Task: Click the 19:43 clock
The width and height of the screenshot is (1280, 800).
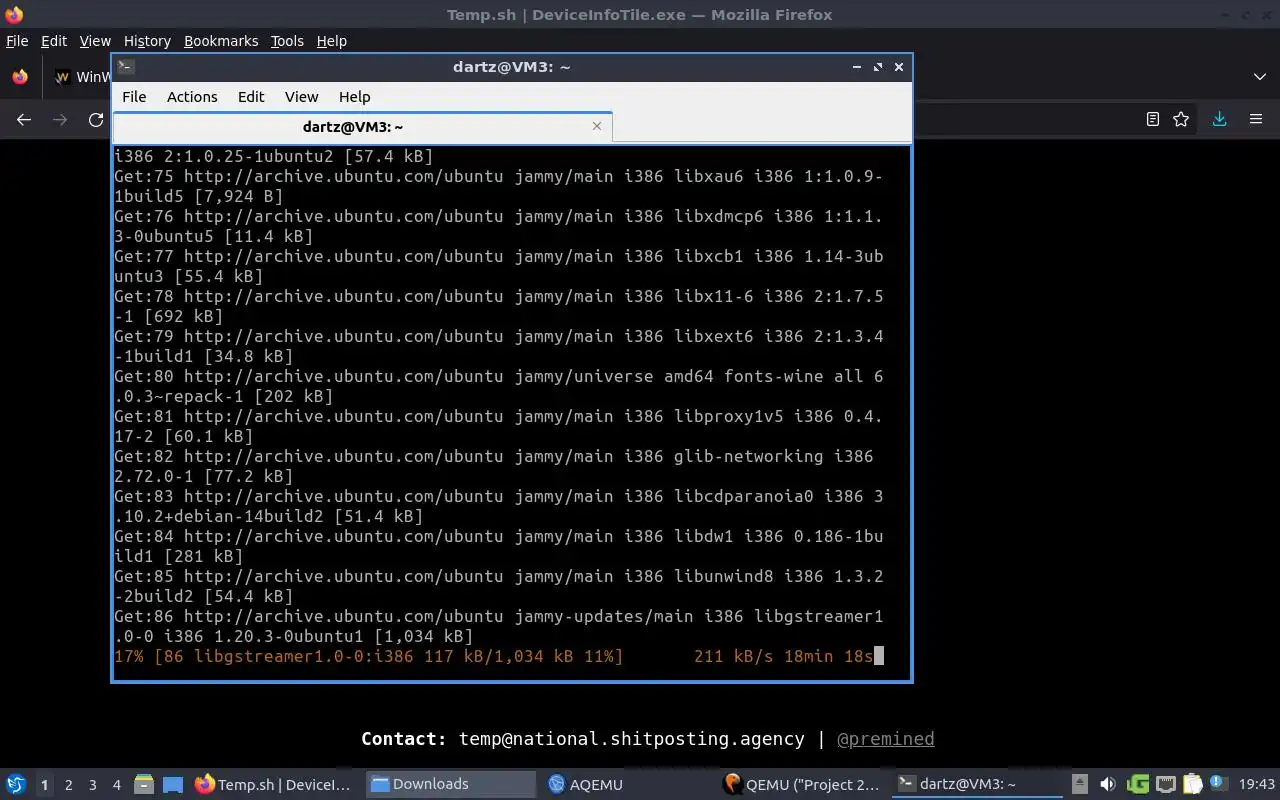Action: coord(1256,784)
